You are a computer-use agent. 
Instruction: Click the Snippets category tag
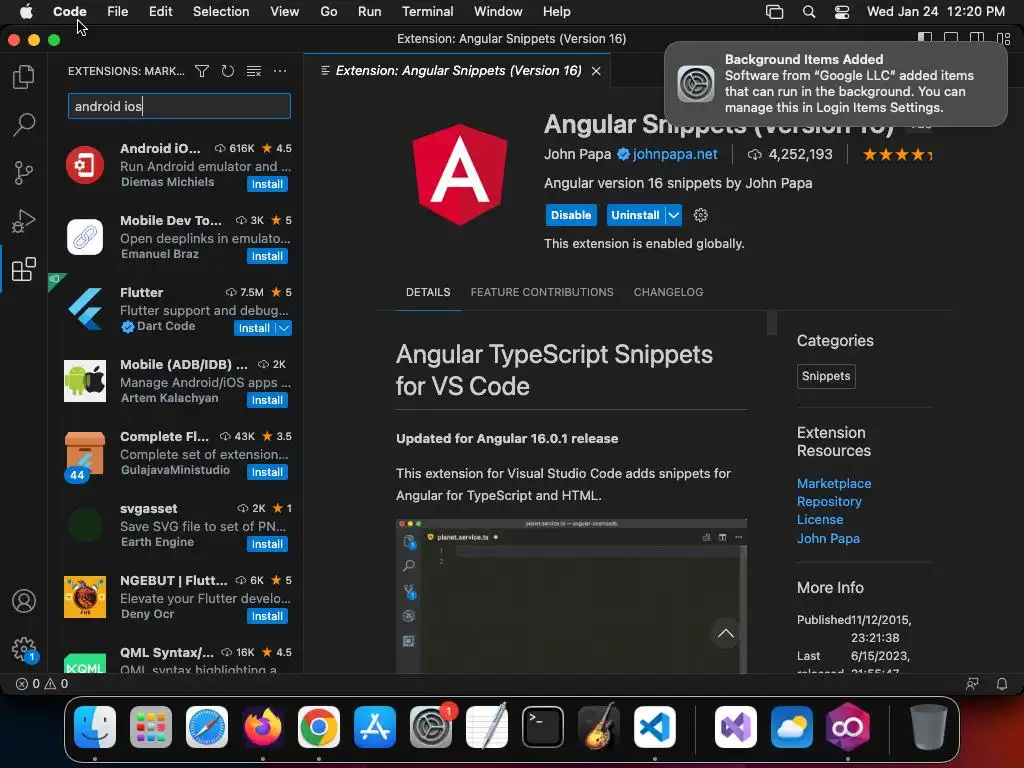825,376
